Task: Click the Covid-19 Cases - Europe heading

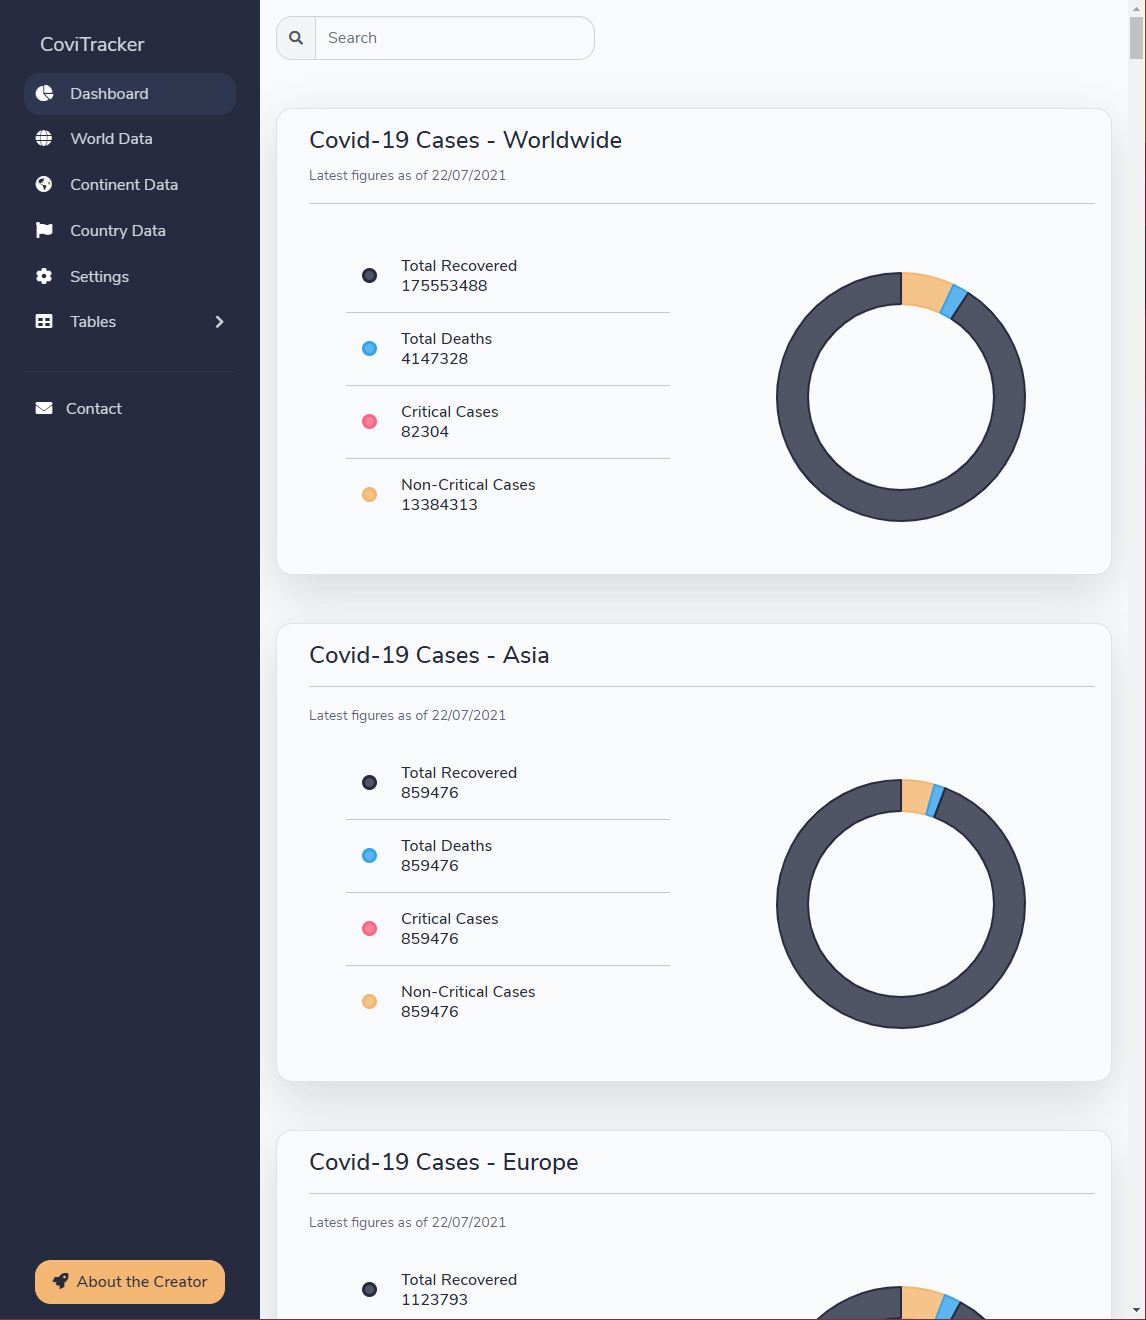Action: (444, 1162)
